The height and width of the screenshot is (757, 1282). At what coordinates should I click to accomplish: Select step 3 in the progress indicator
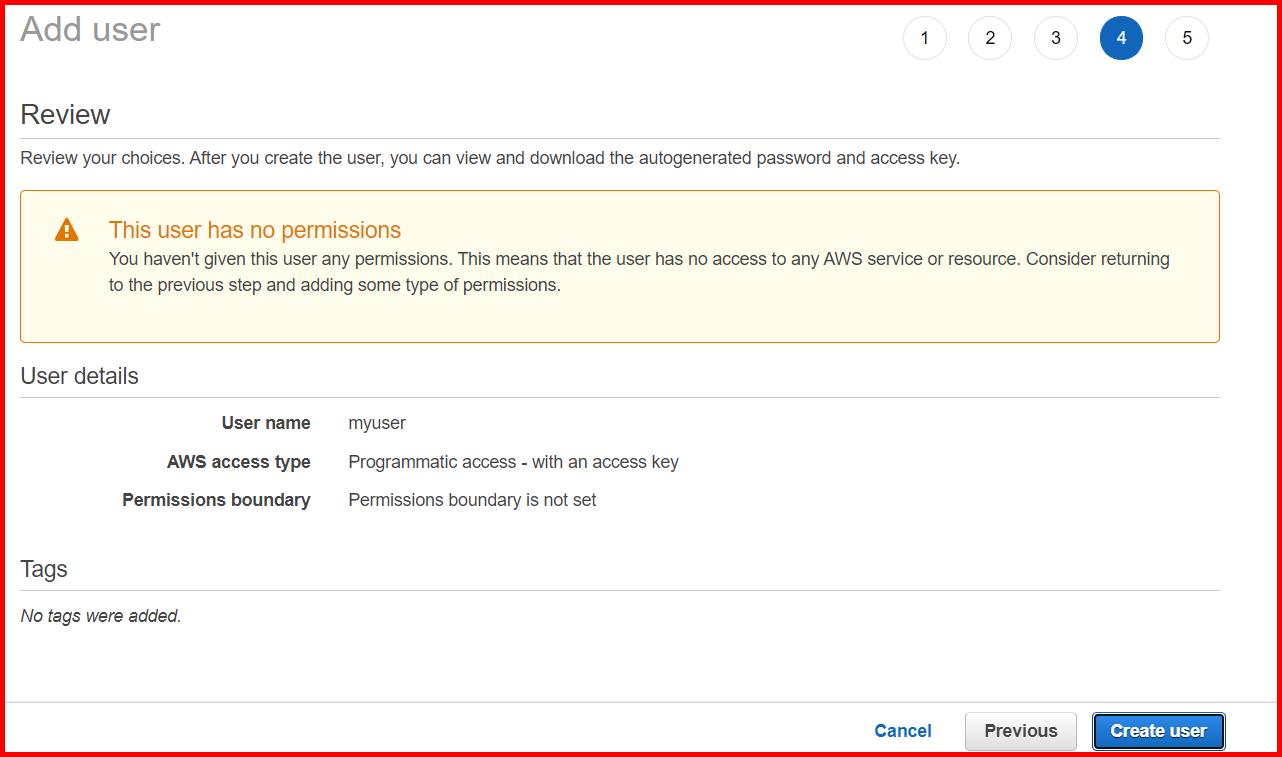coord(1055,37)
